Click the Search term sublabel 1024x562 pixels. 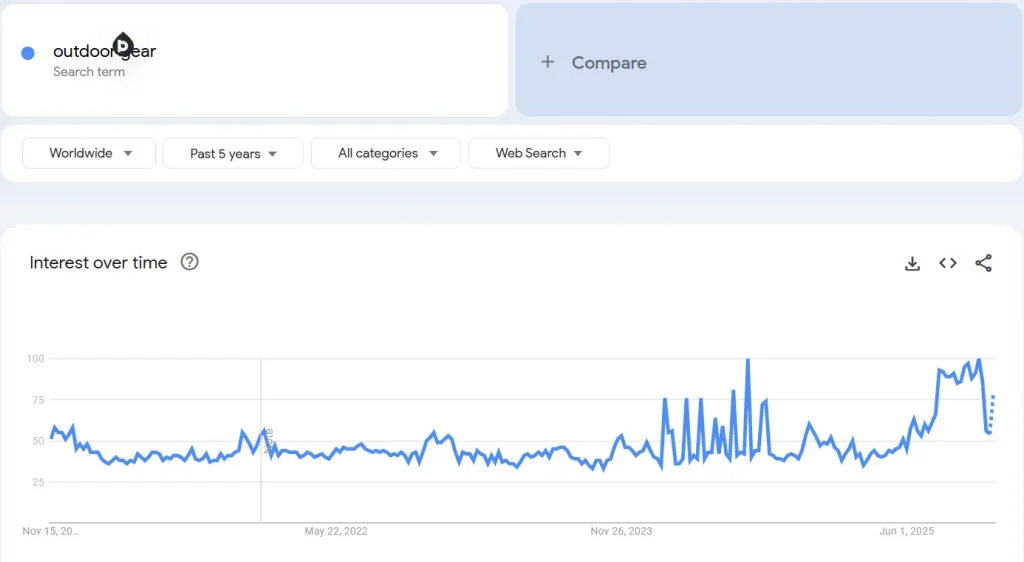click(x=89, y=72)
